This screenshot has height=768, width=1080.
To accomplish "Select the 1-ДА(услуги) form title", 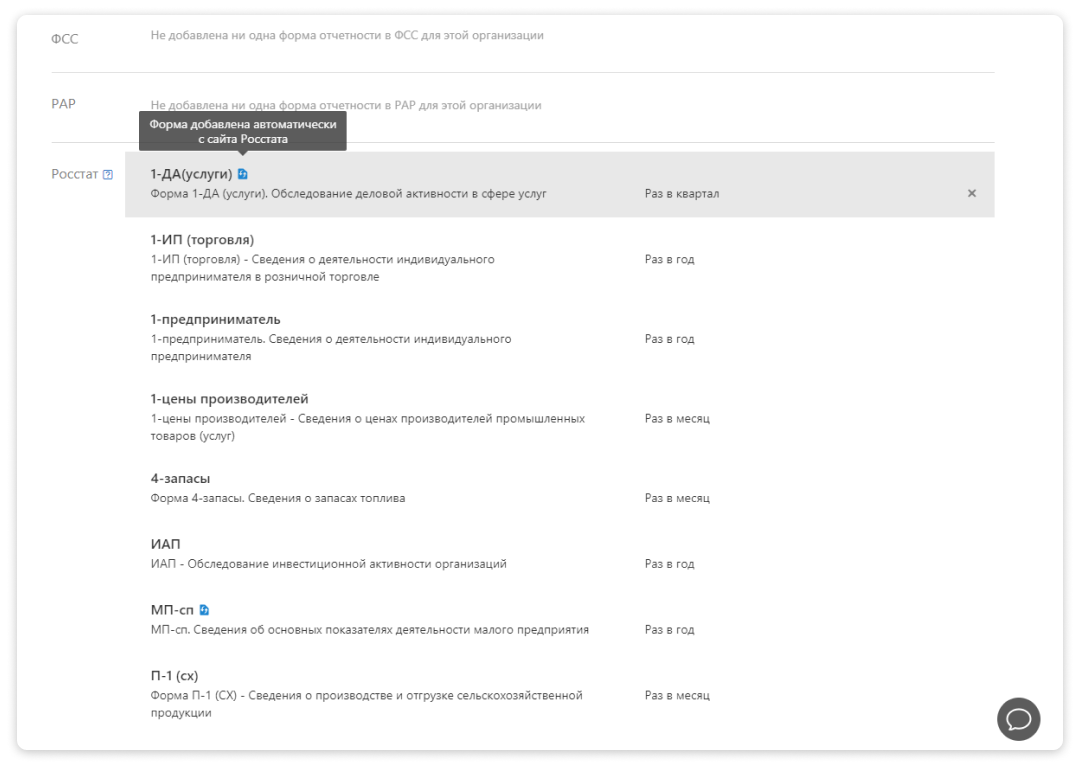I will click(191, 174).
